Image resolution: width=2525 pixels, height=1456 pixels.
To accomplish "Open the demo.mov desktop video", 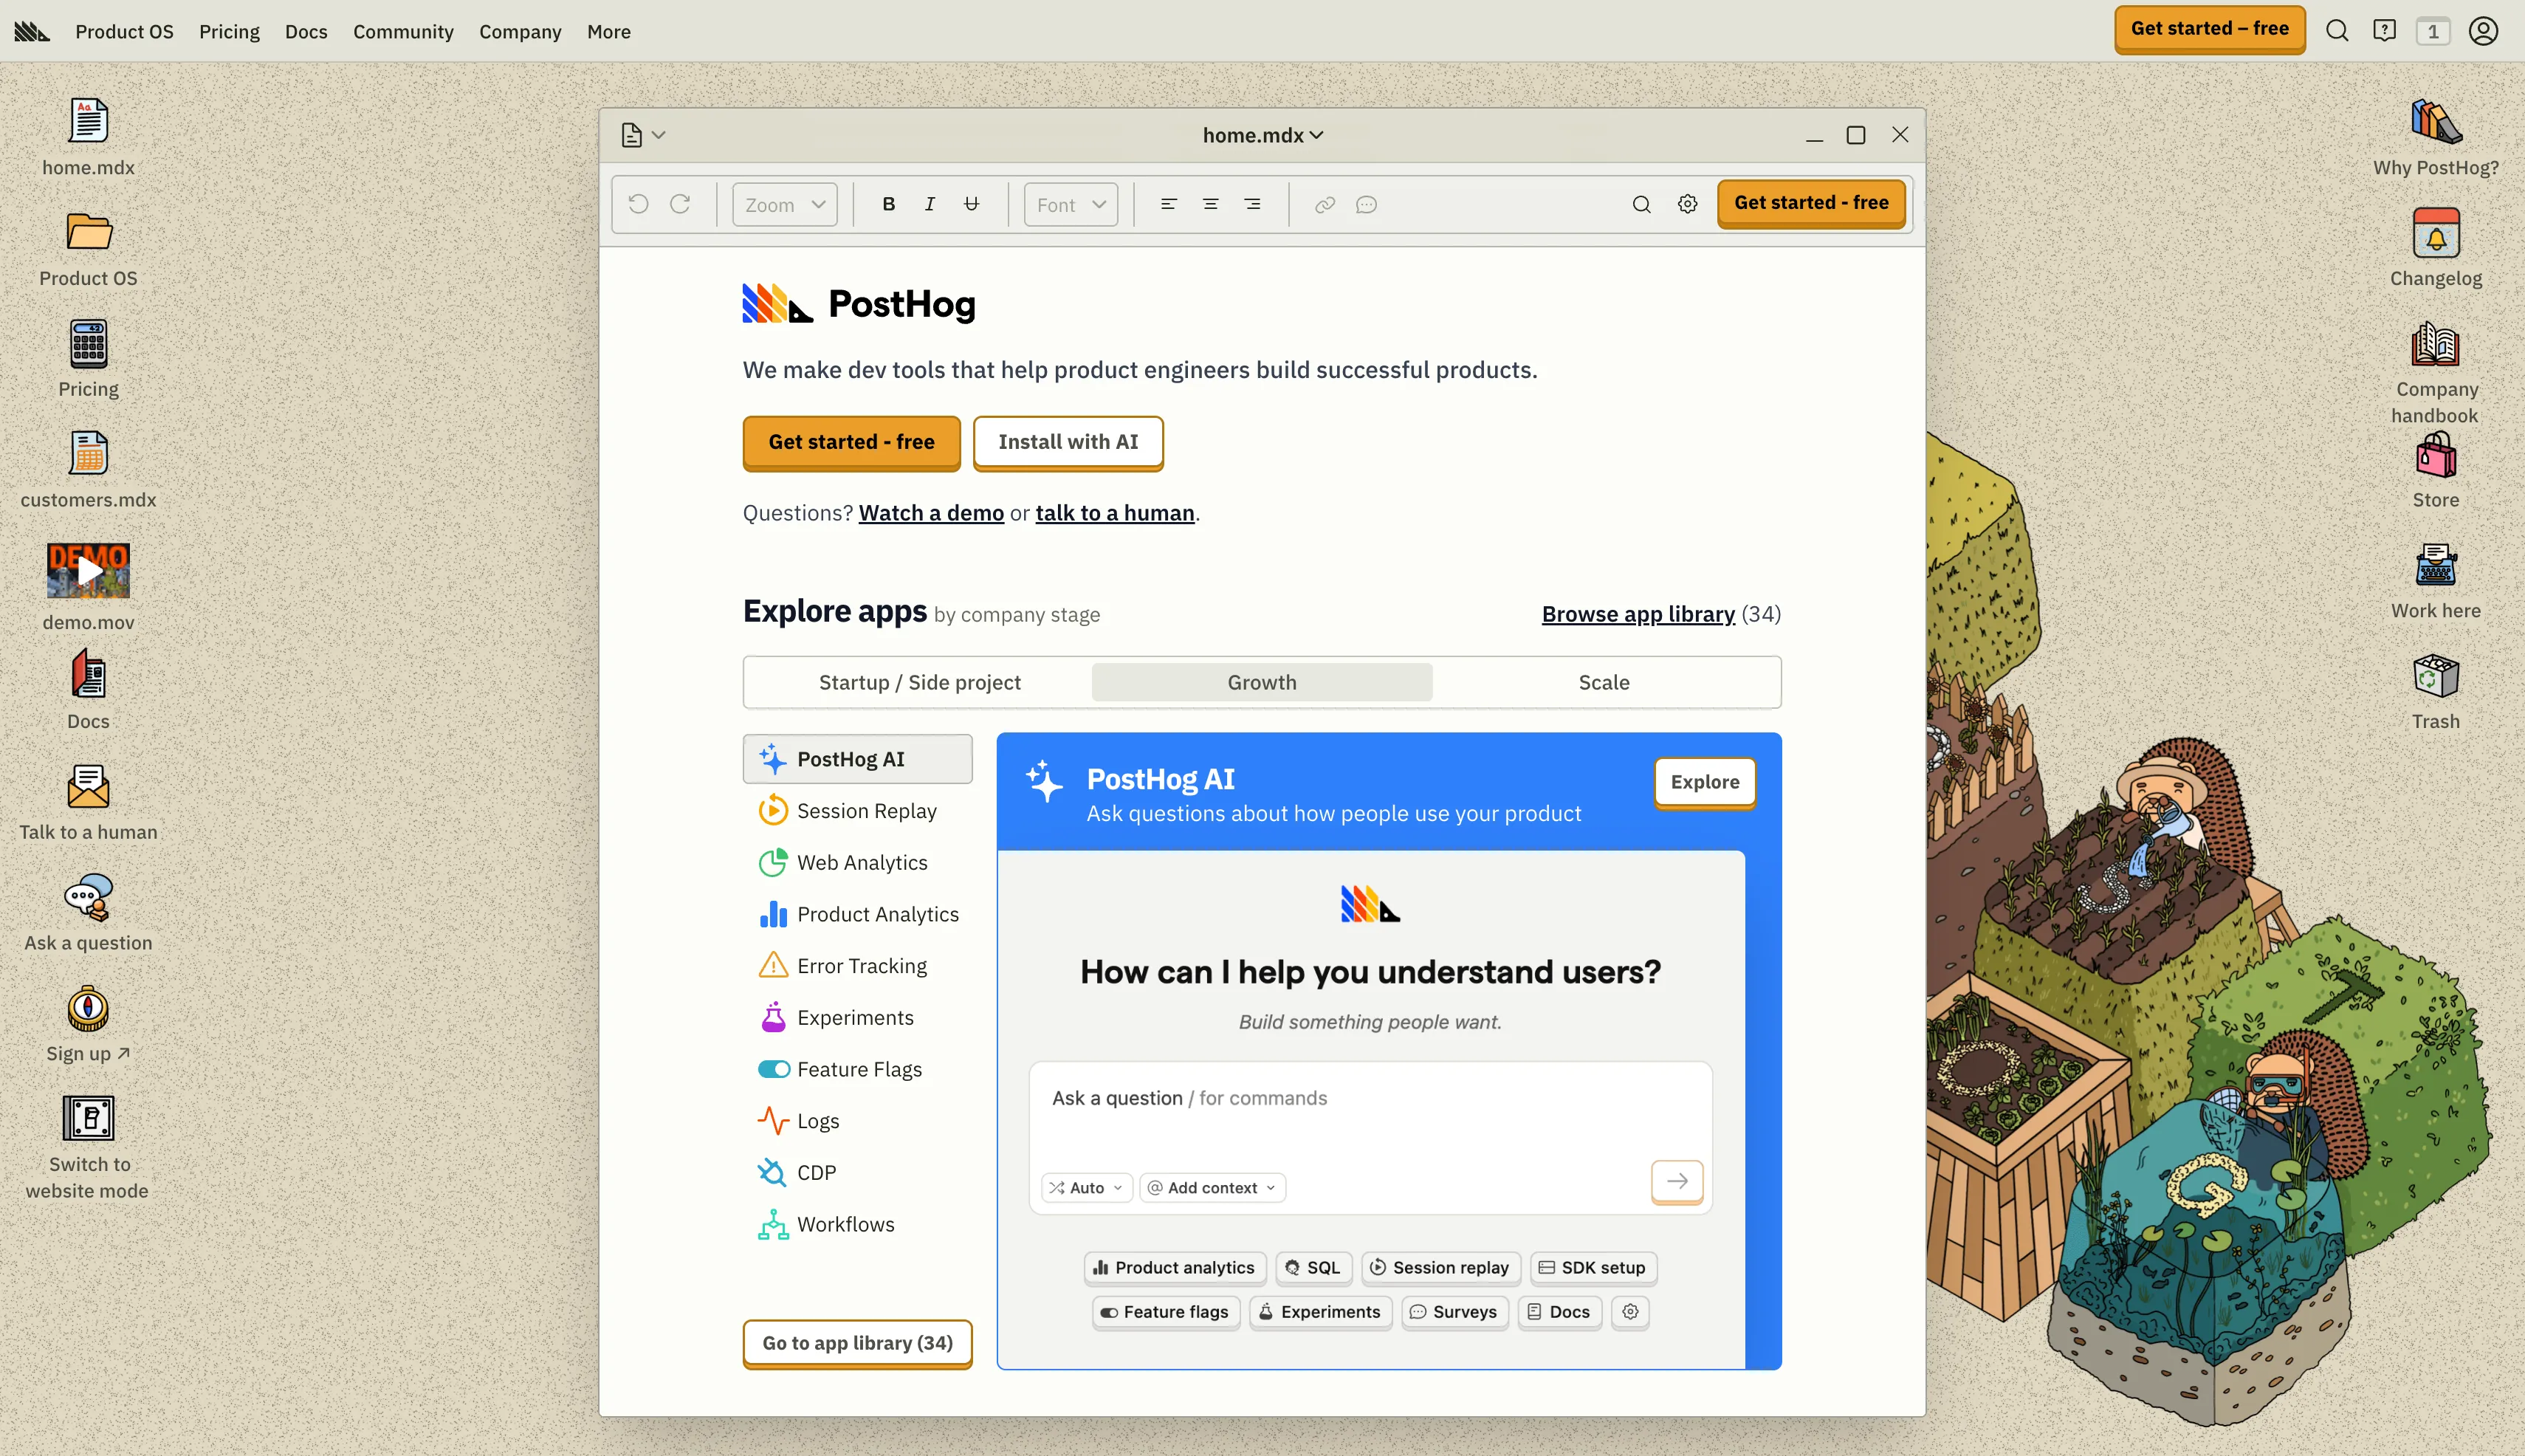I will [x=88, y=571].
